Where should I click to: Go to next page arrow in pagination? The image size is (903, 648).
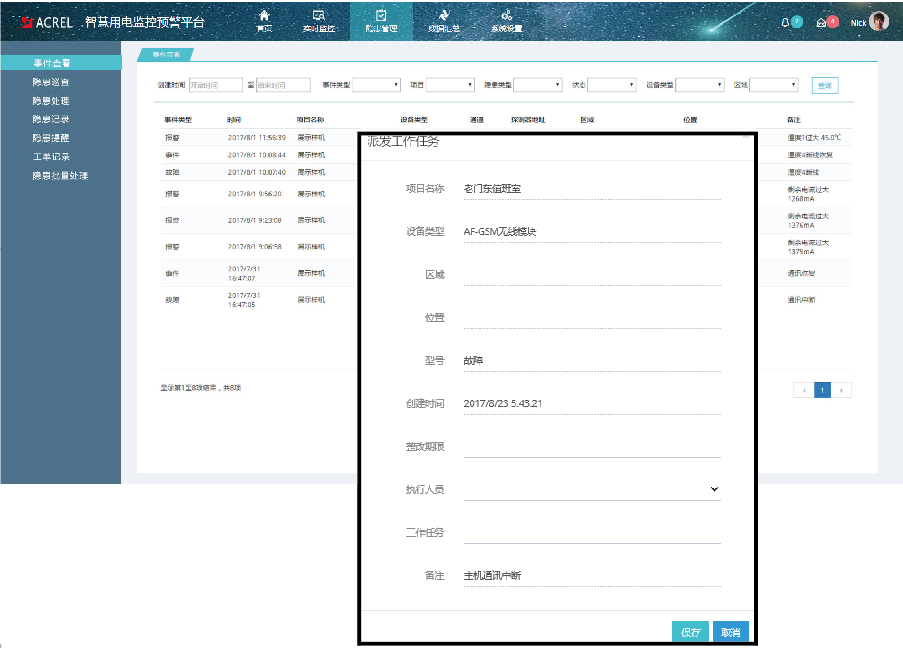(841, 390)
